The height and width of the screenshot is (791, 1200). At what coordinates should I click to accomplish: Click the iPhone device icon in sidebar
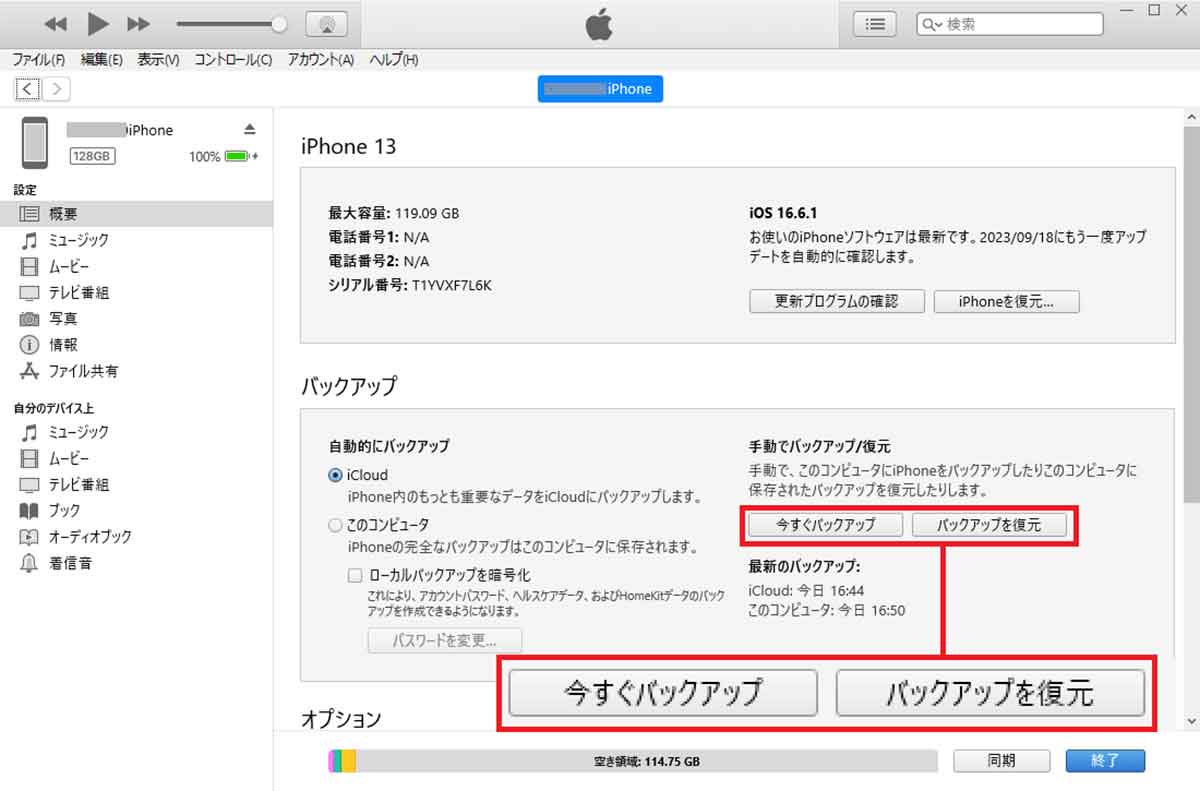click(35, 143)
